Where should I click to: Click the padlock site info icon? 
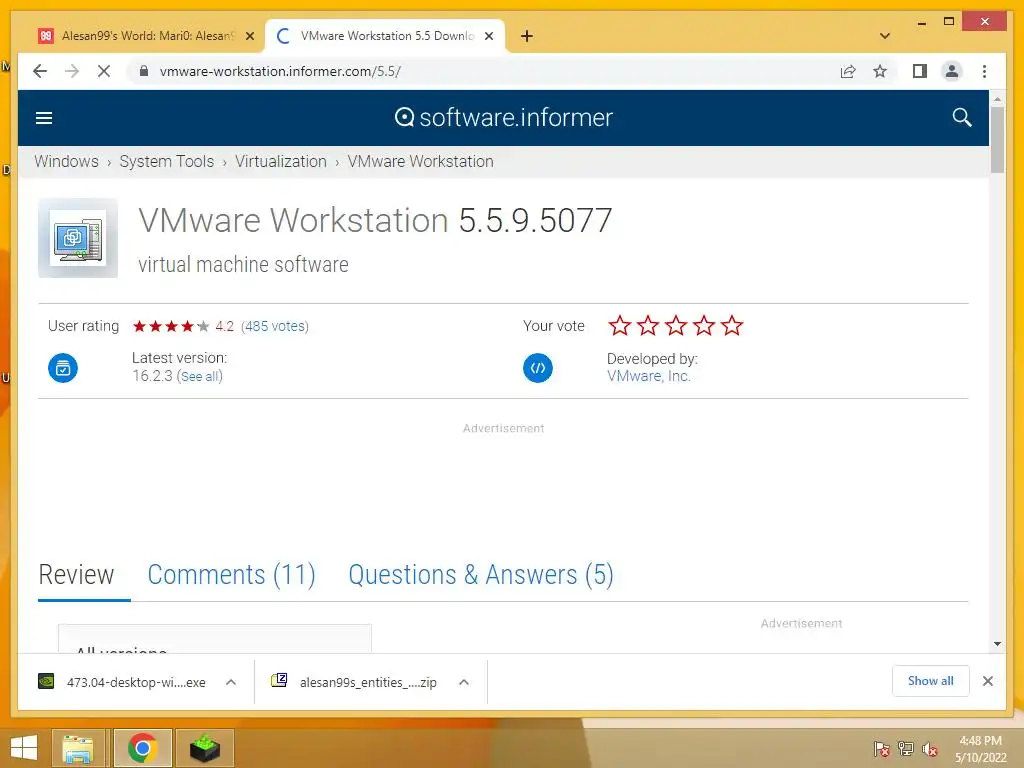tap(144, 71)
